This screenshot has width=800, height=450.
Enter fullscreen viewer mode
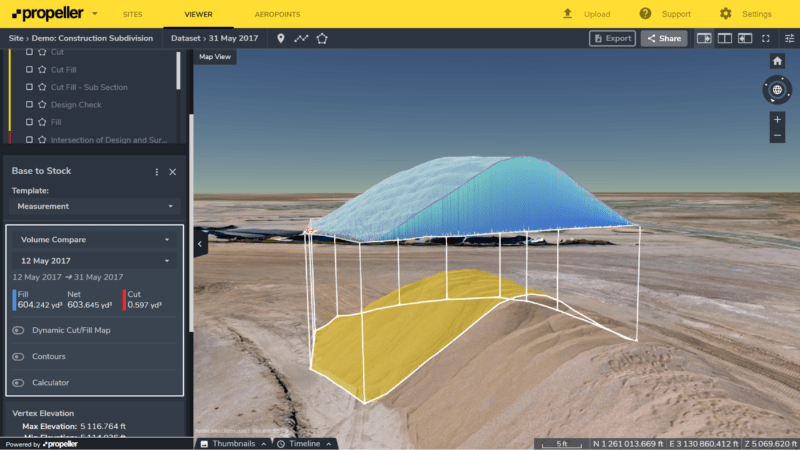(766, 38)
